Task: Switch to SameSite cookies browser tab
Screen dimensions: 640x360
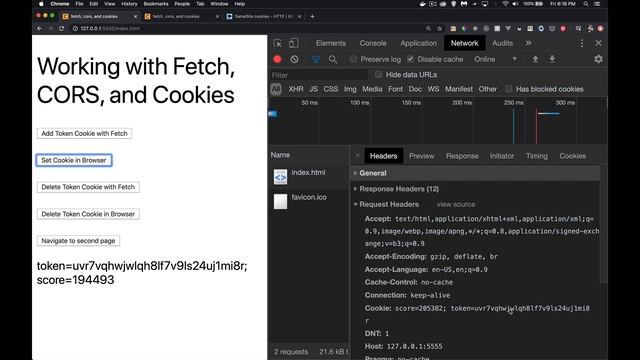Action: click(264, 16)
